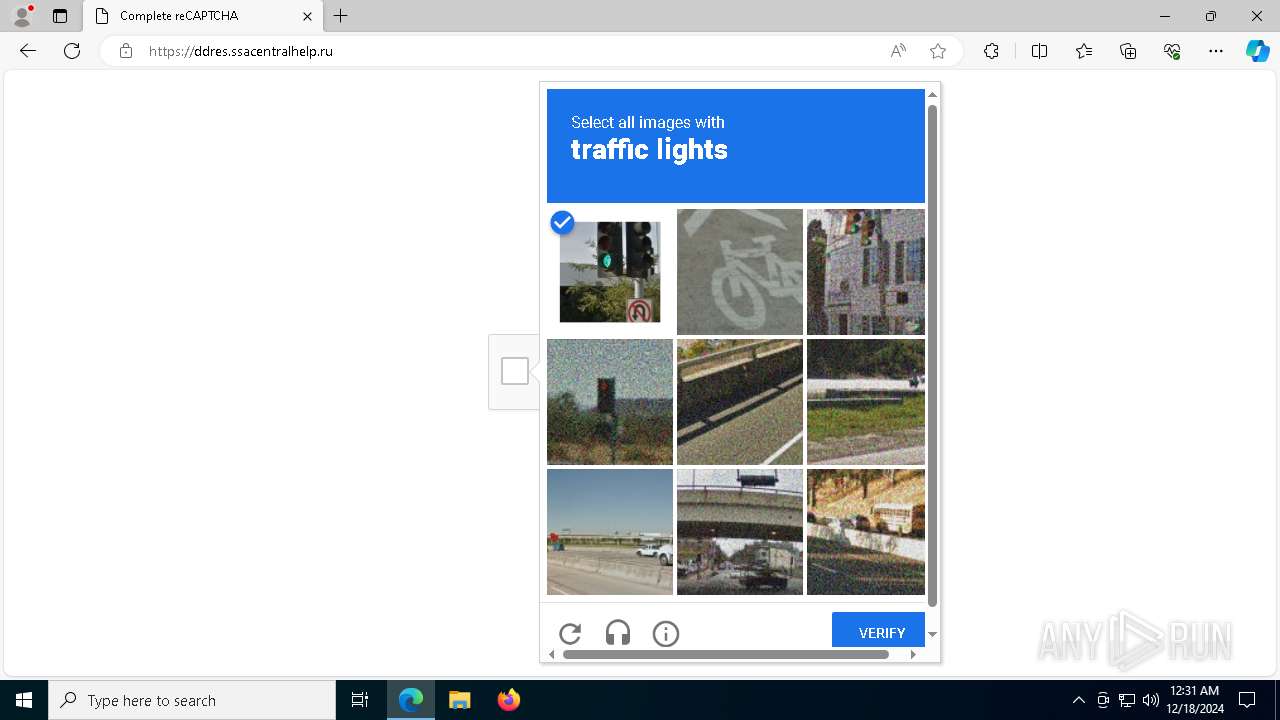Click the browser Back arrow
Viewport: 1280px width, 720px height.
click(28, 51)
